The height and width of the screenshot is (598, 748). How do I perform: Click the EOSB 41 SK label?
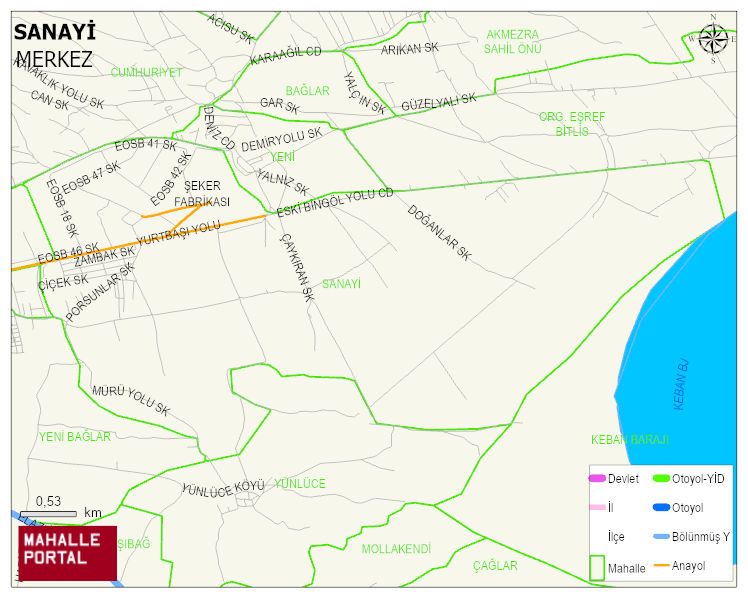click(146, 145)
